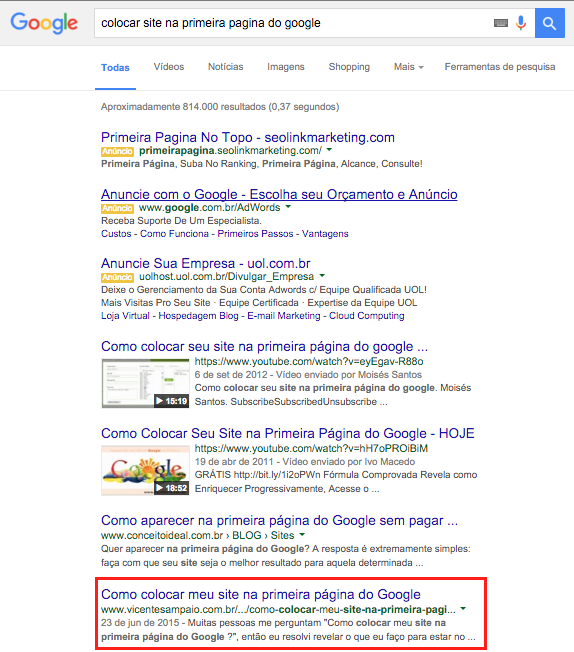The image size is (574, 652).
Task: Click the youtube.com/watch?v=eyEgav-R88o URL text
Action: click(309, 361)
